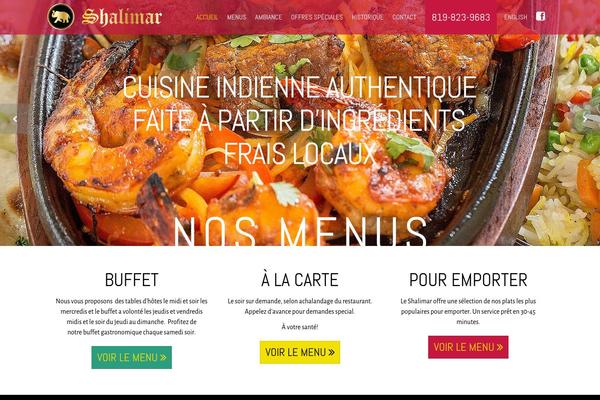Click the Buffet heading
Image resolution: width=600 pixels, height=400 pixels.
(x=132, y=280)
